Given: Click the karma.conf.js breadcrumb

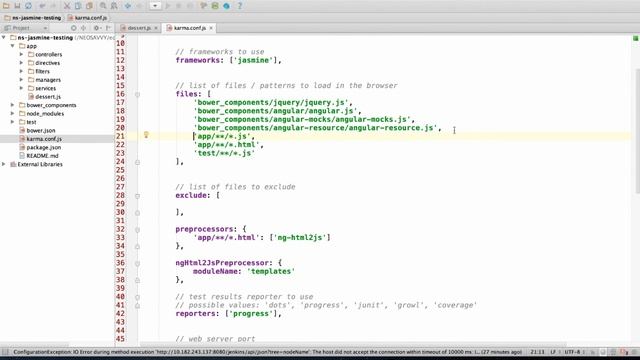Looking at the screenshot, I should pyautogui.click(x=87, y=18).
